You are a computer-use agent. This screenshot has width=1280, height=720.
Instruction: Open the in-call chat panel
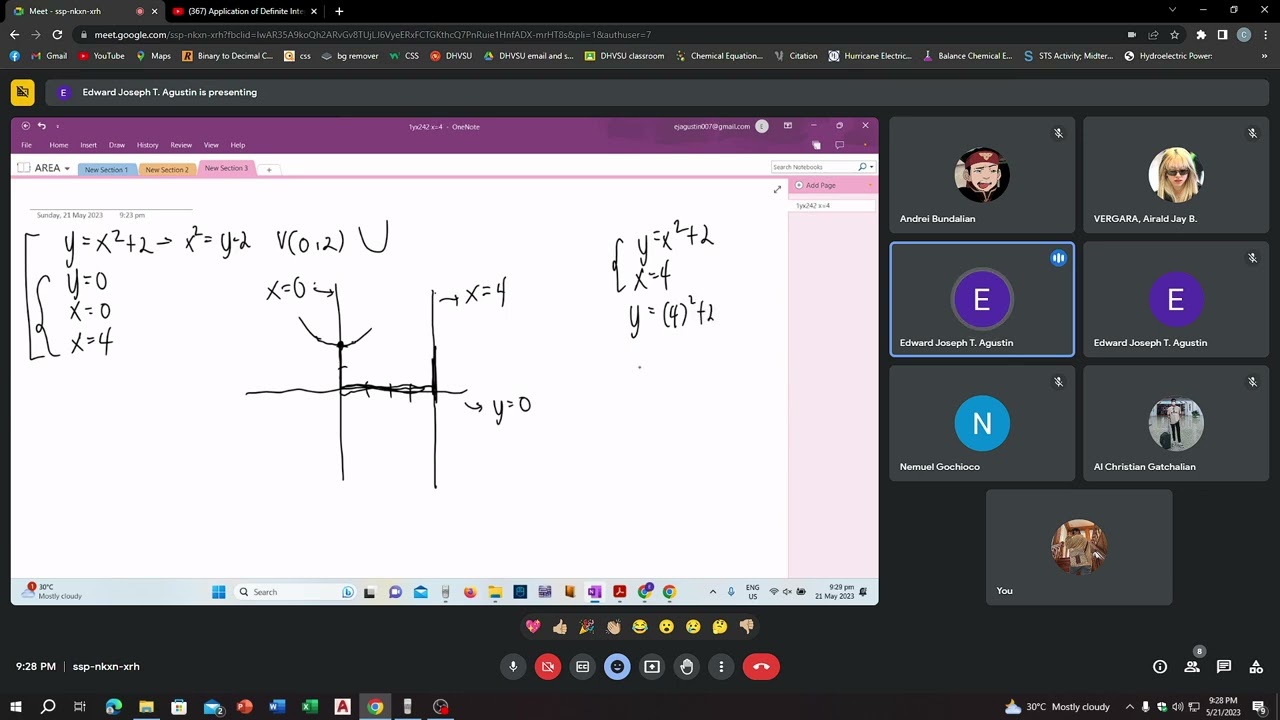[x=1224, y=667]
